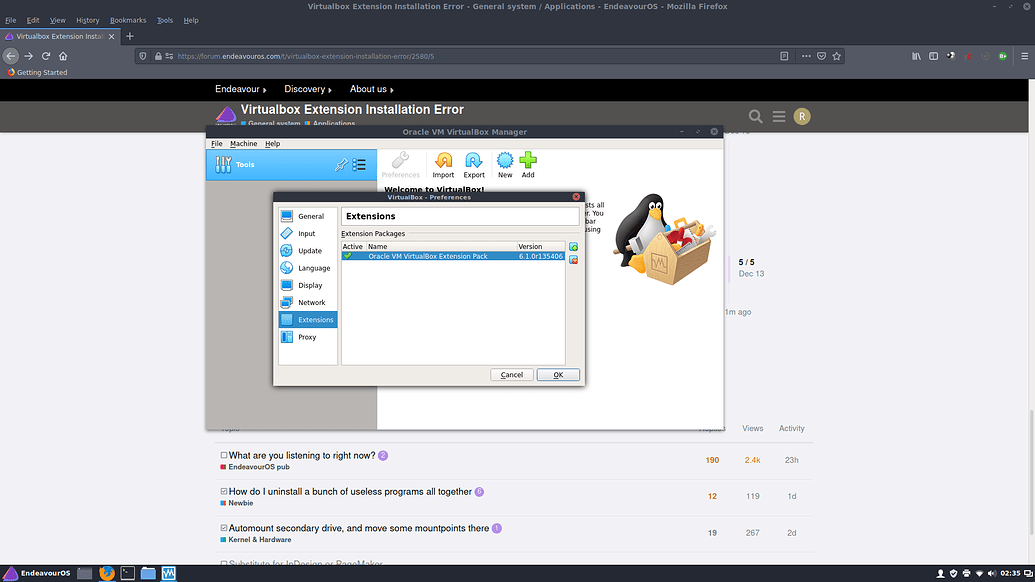Open Firefox Bookmarks menu
The image size is (1035, 582).
tap(128, 20)
